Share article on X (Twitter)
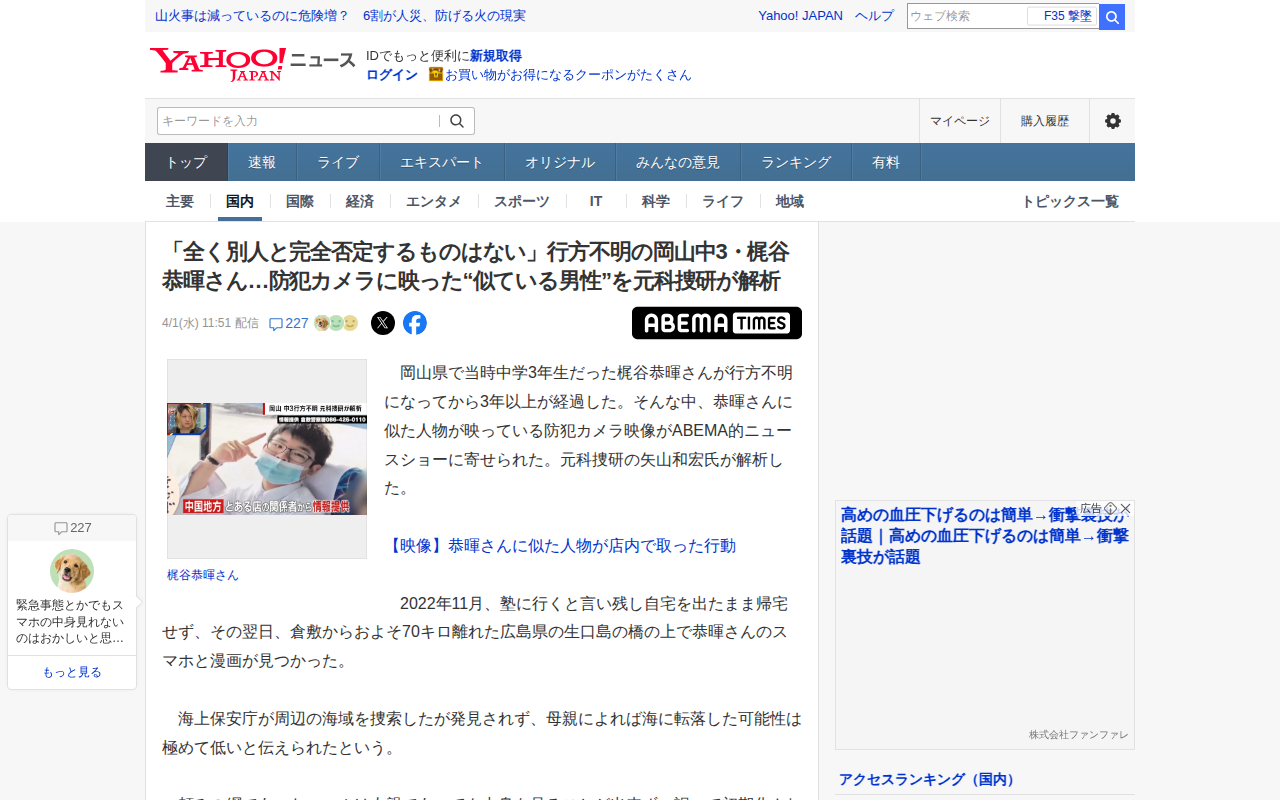1280x800 pixels. (x=383, y=323)
